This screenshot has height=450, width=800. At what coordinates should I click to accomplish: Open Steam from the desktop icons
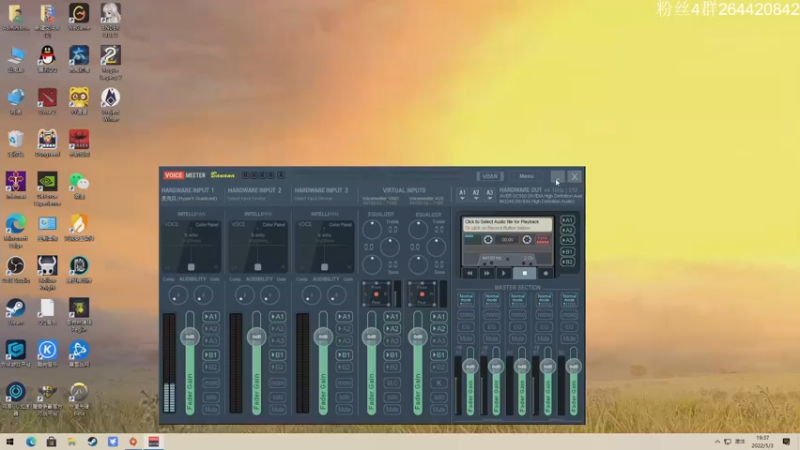15,311
